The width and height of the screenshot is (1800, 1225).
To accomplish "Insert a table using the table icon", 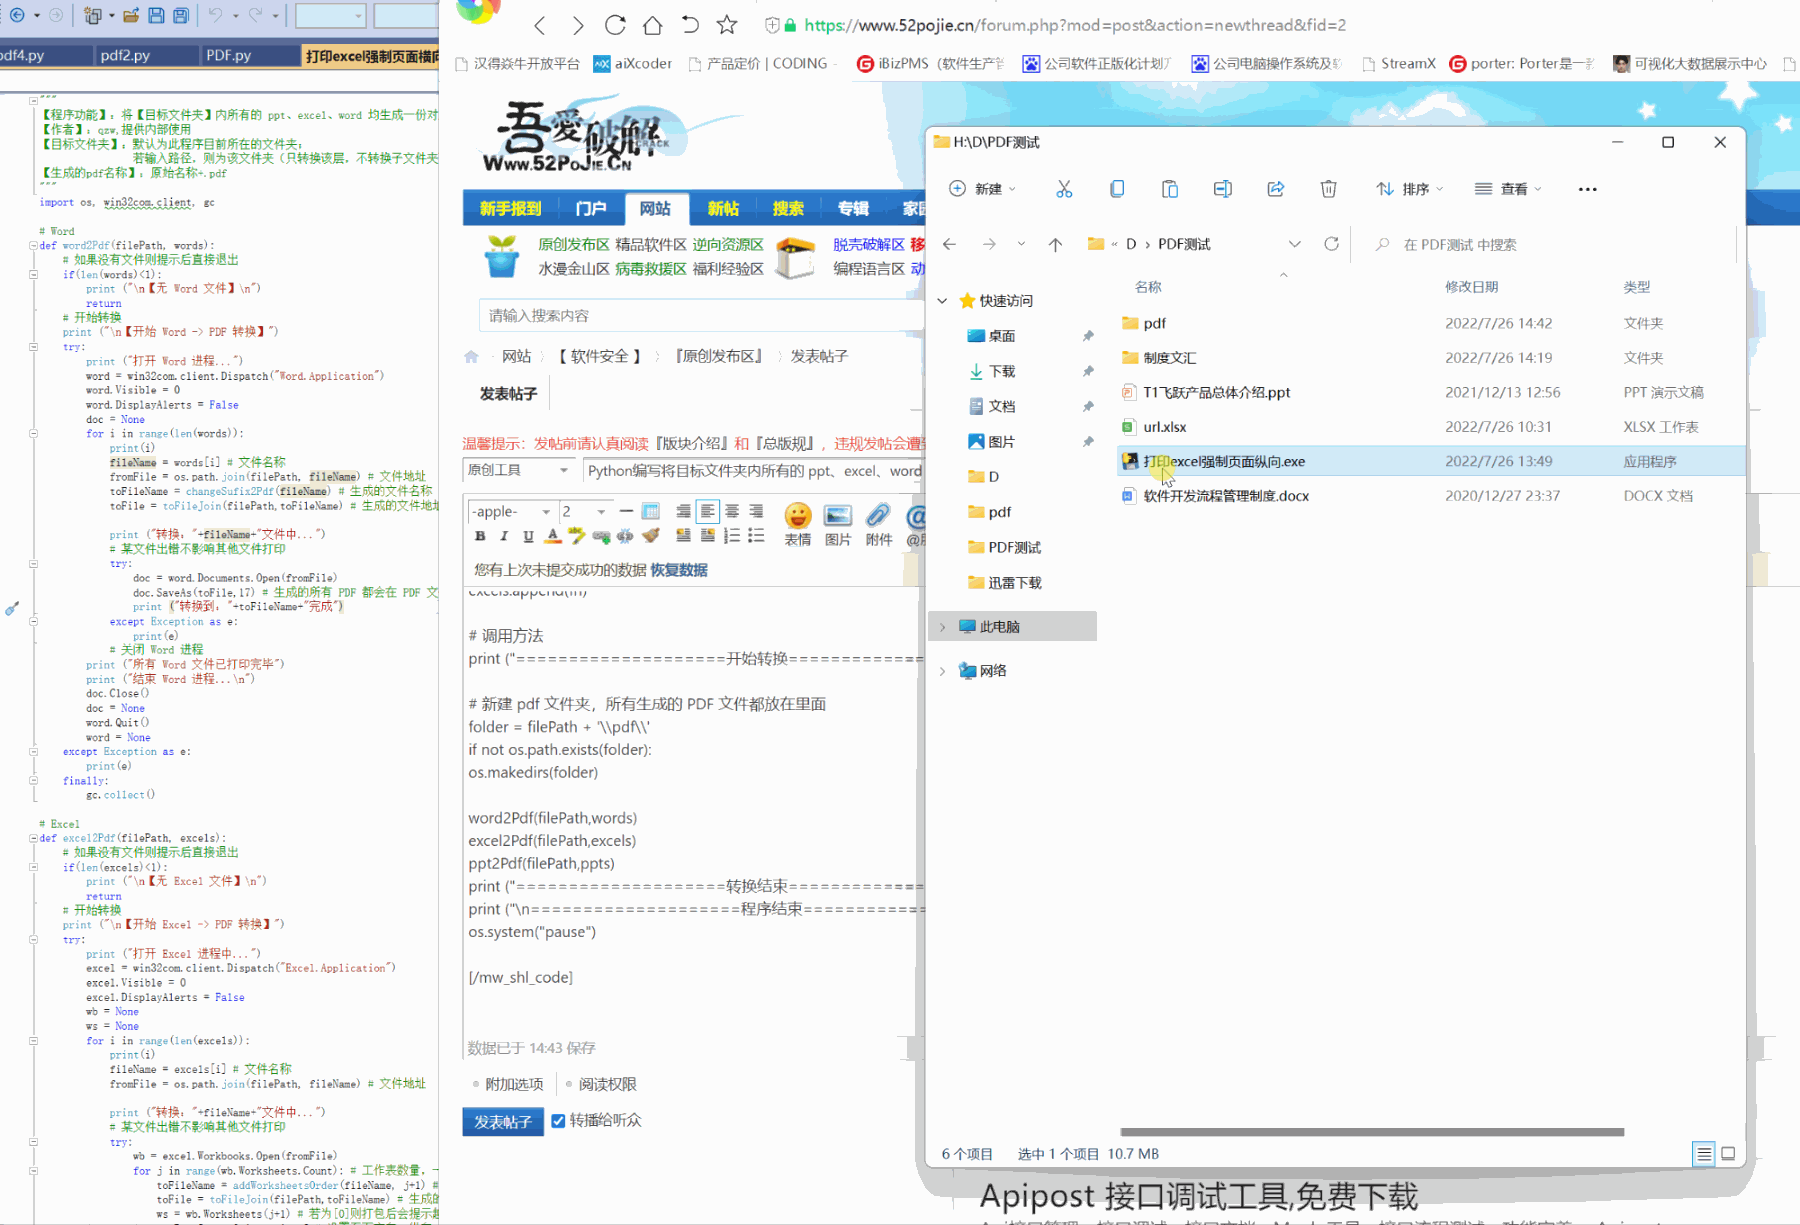I will click(x=652, y=511).
